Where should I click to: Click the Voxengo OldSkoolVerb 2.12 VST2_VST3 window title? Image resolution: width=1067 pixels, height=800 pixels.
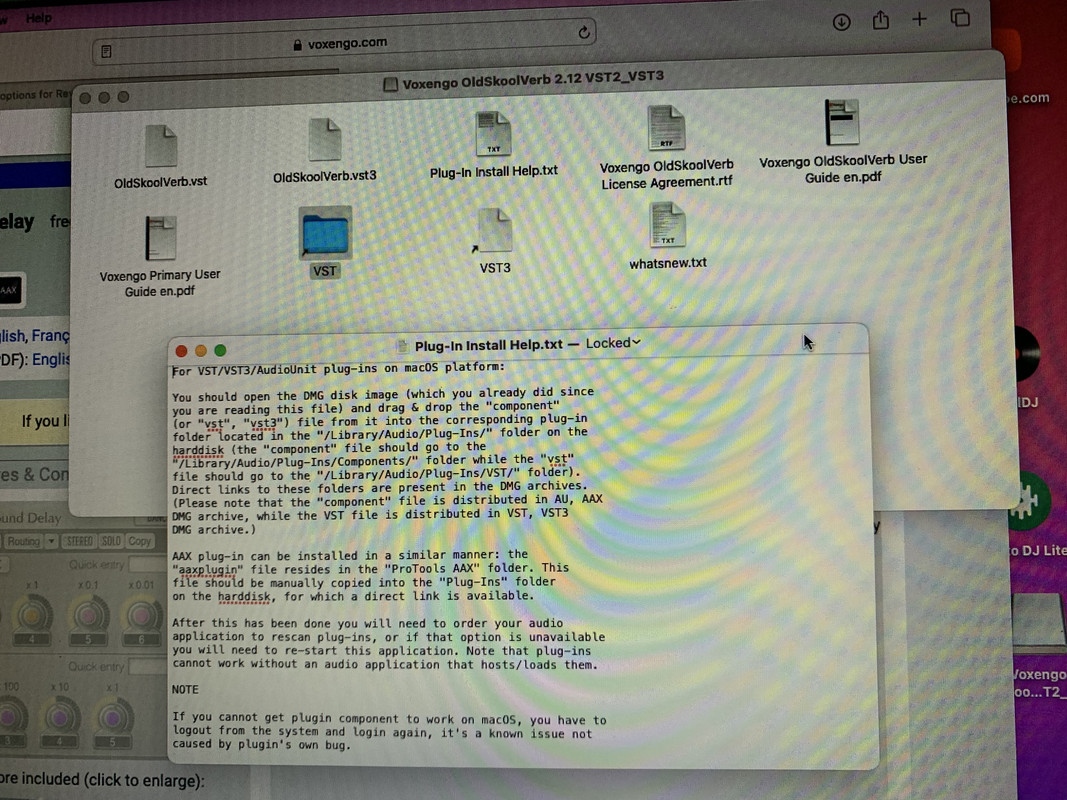[533, 80]
